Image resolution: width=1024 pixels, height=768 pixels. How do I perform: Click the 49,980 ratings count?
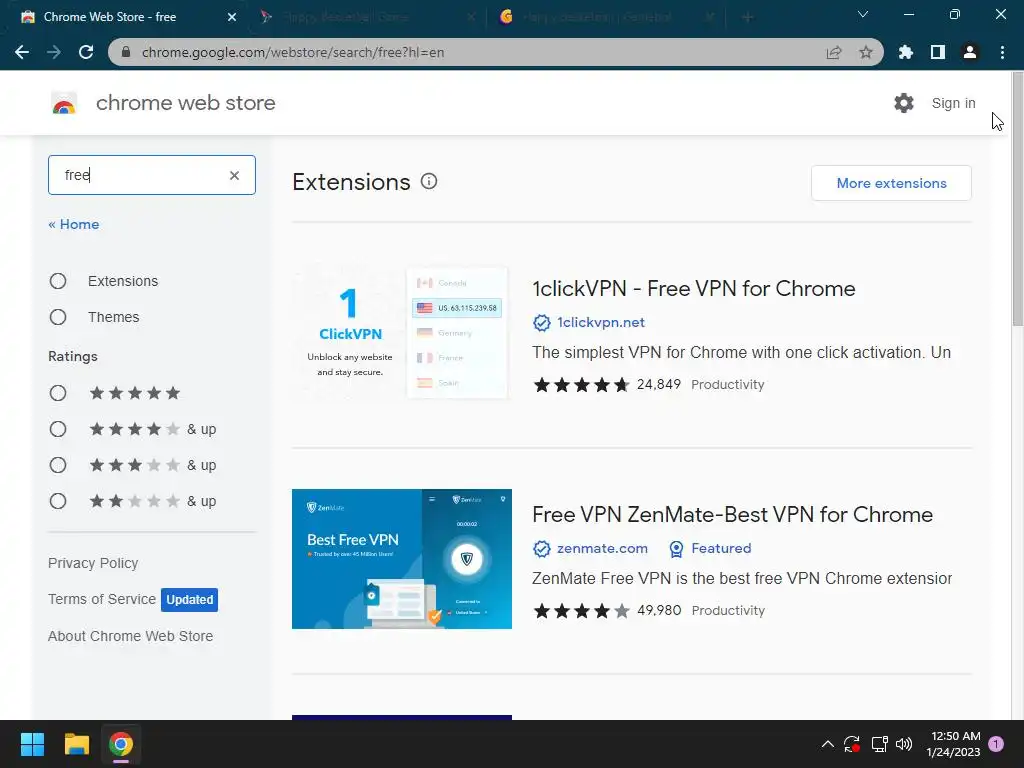(659, 611)
